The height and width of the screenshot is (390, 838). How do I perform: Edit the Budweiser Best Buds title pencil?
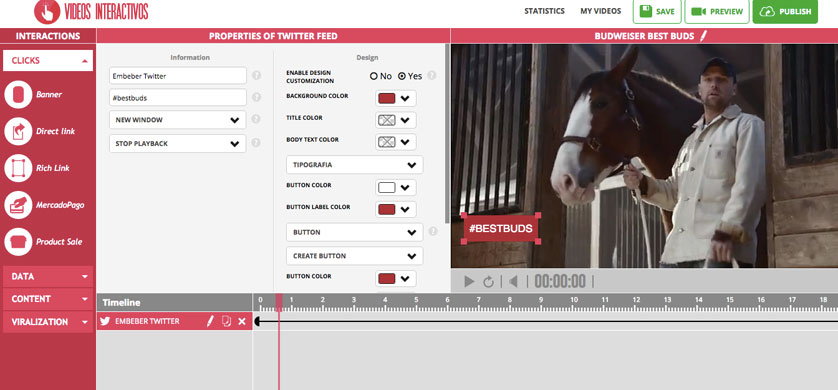click(703, 36)
